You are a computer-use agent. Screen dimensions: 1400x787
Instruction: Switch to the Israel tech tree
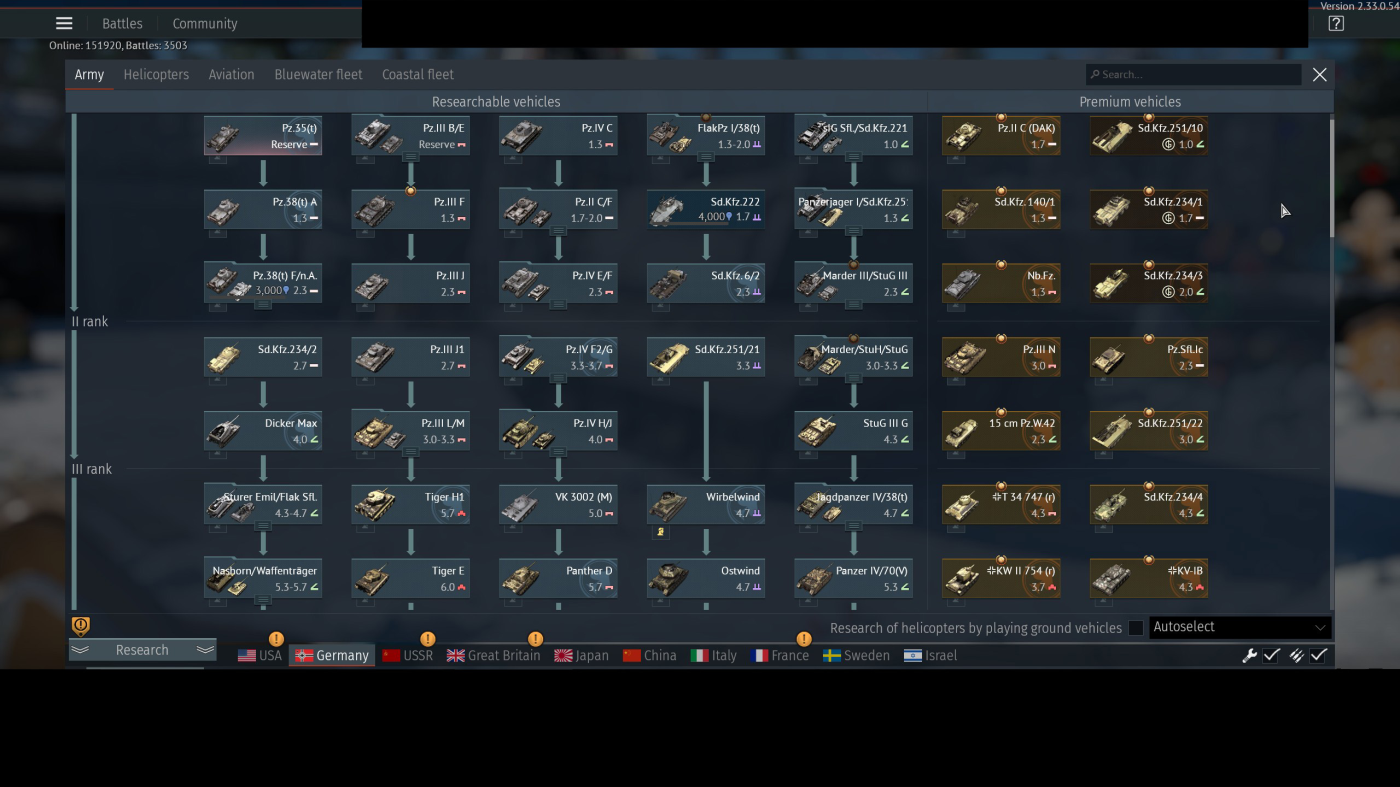pyautogui.click(x=930, y=656)
